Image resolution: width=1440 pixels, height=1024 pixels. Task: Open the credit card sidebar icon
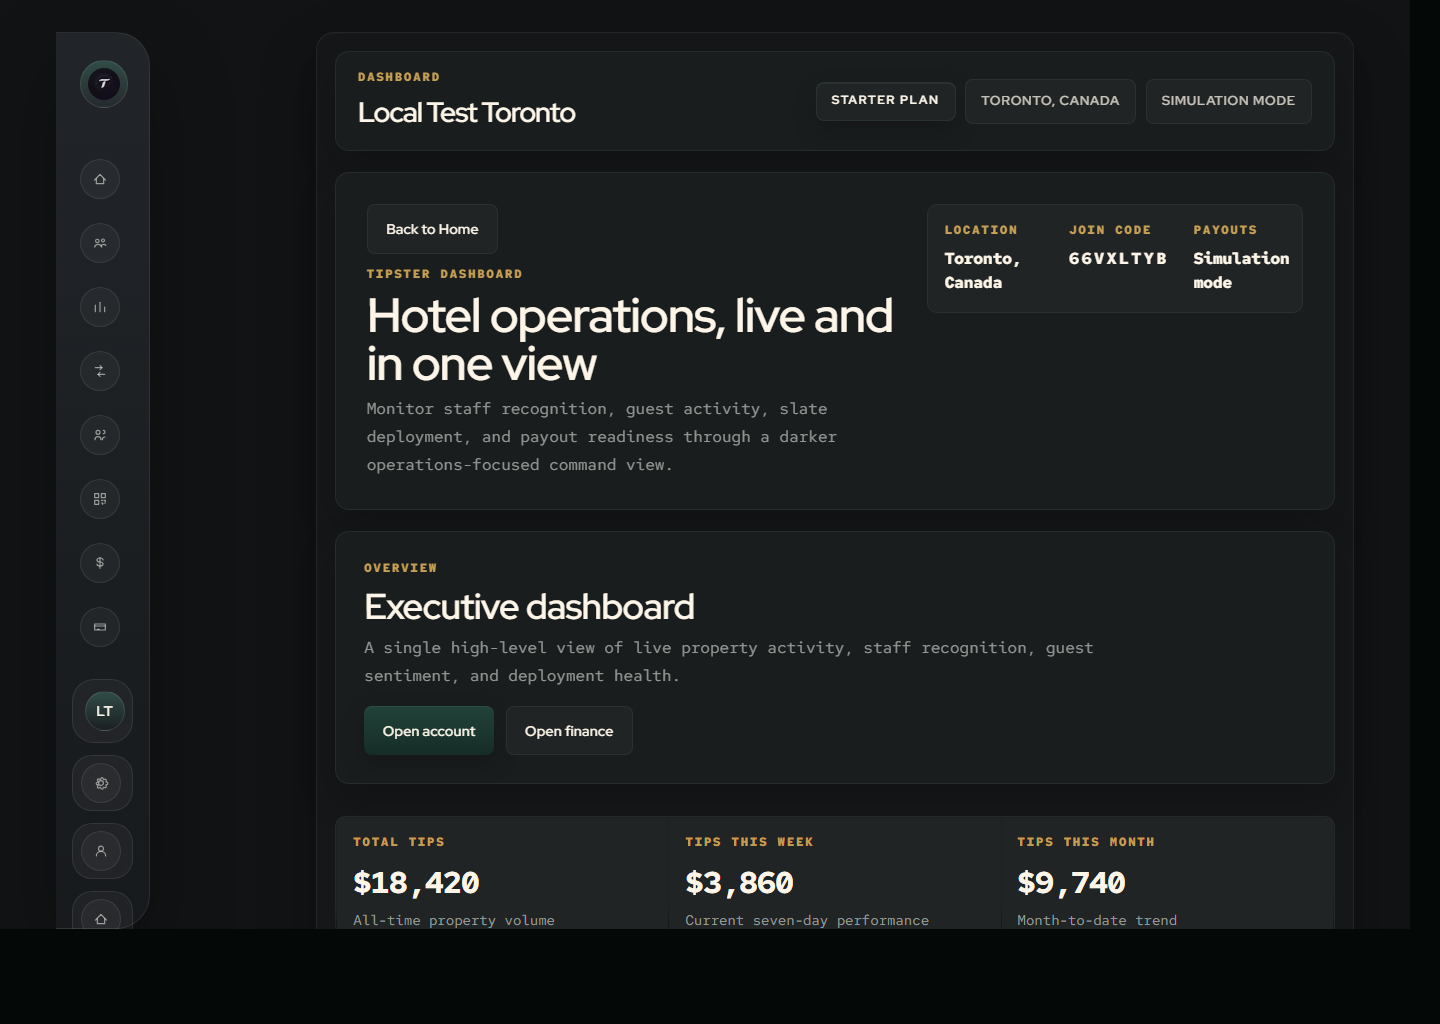(100, 627)
